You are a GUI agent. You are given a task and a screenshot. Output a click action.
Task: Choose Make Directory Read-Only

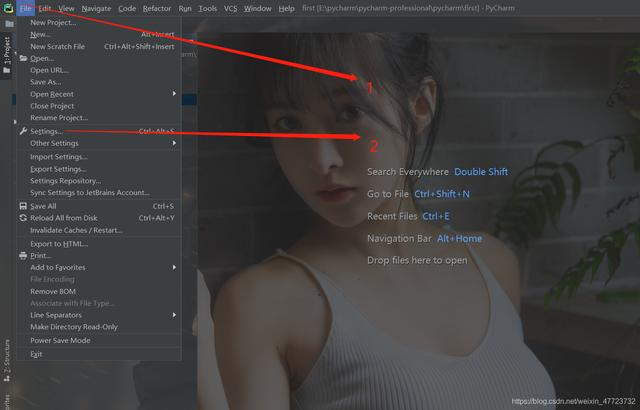tap(74, 327)
